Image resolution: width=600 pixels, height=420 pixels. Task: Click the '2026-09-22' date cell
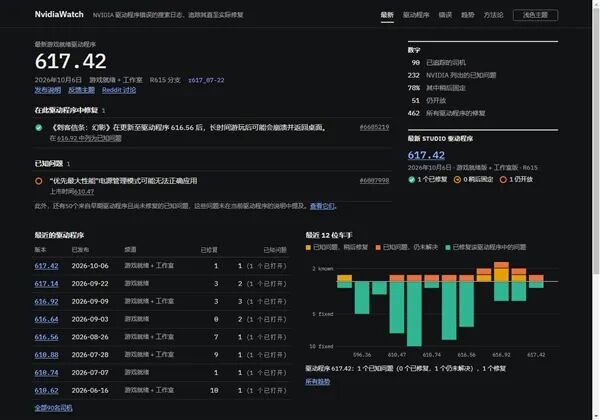90,283
